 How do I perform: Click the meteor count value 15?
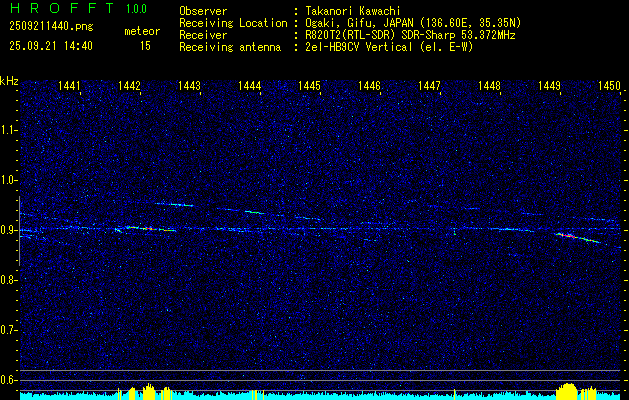point(145,46)
